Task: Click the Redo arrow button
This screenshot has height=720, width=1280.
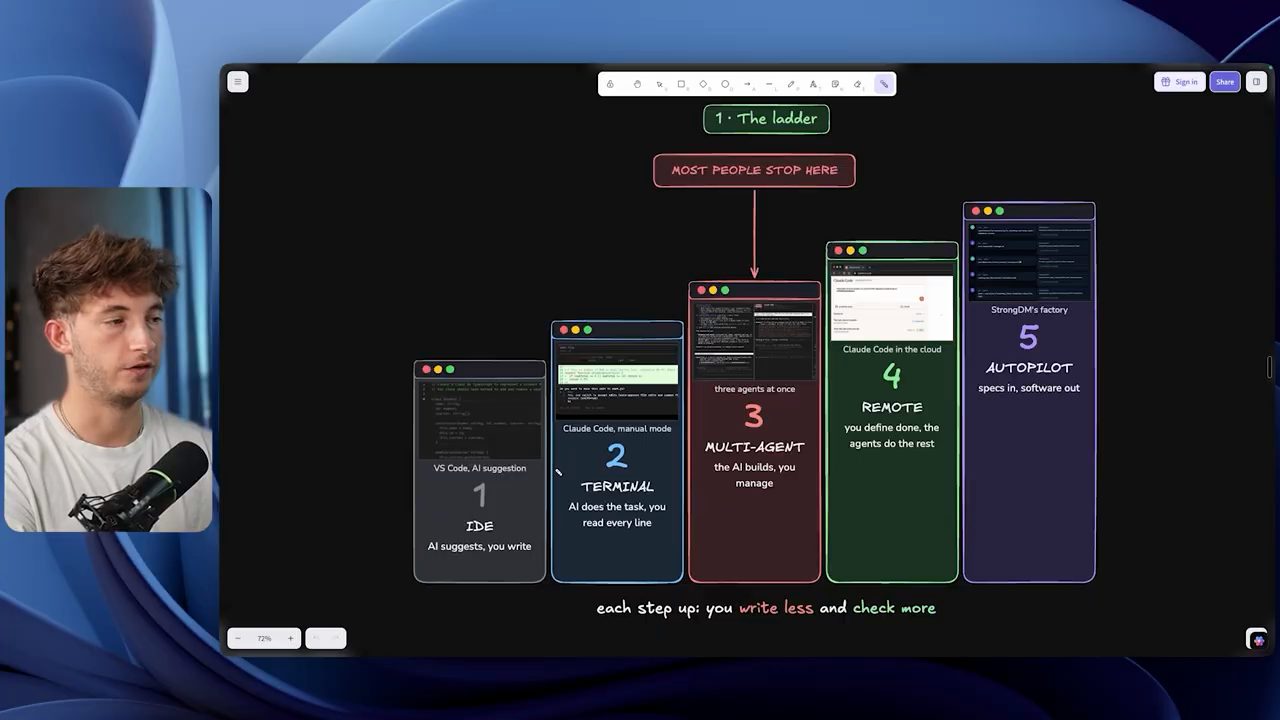Action: pos(336,638)
